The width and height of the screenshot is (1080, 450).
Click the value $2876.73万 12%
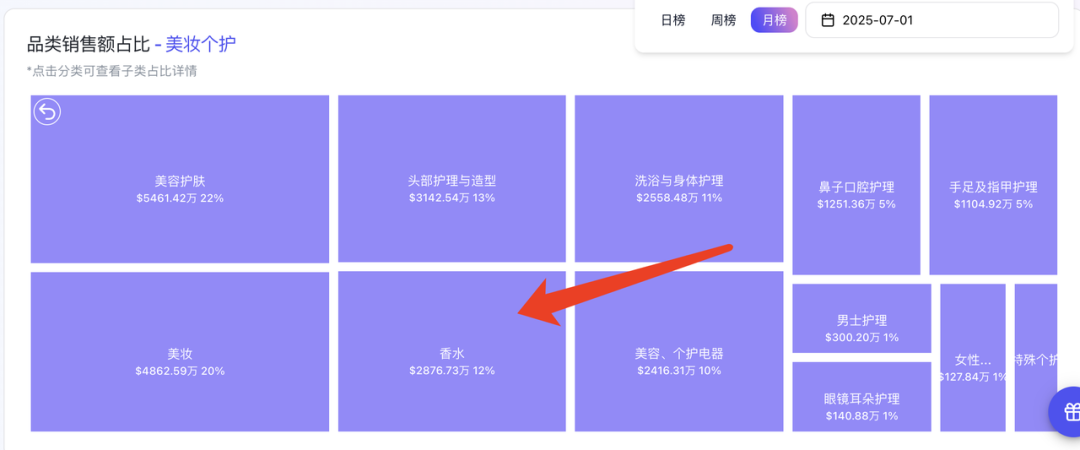pyautogui.click(x=452, y=371)
